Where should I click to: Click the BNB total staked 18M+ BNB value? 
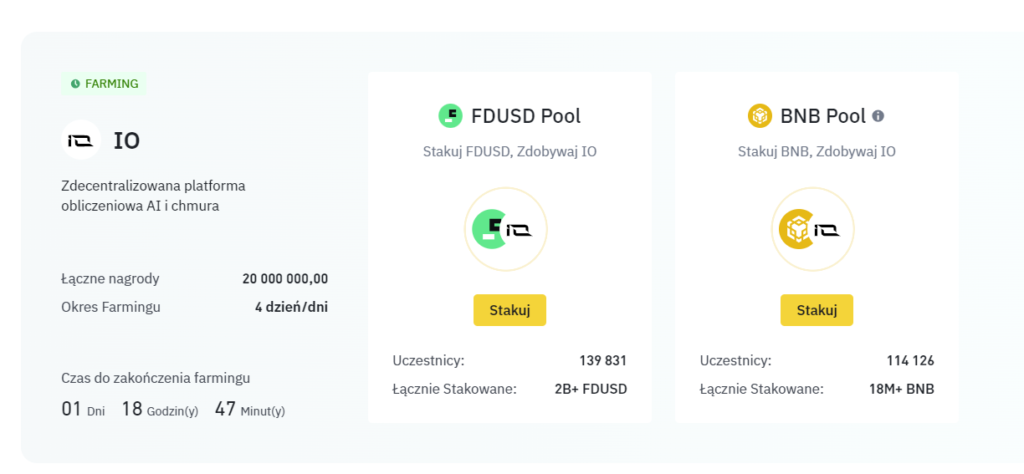tap(900, 388)
